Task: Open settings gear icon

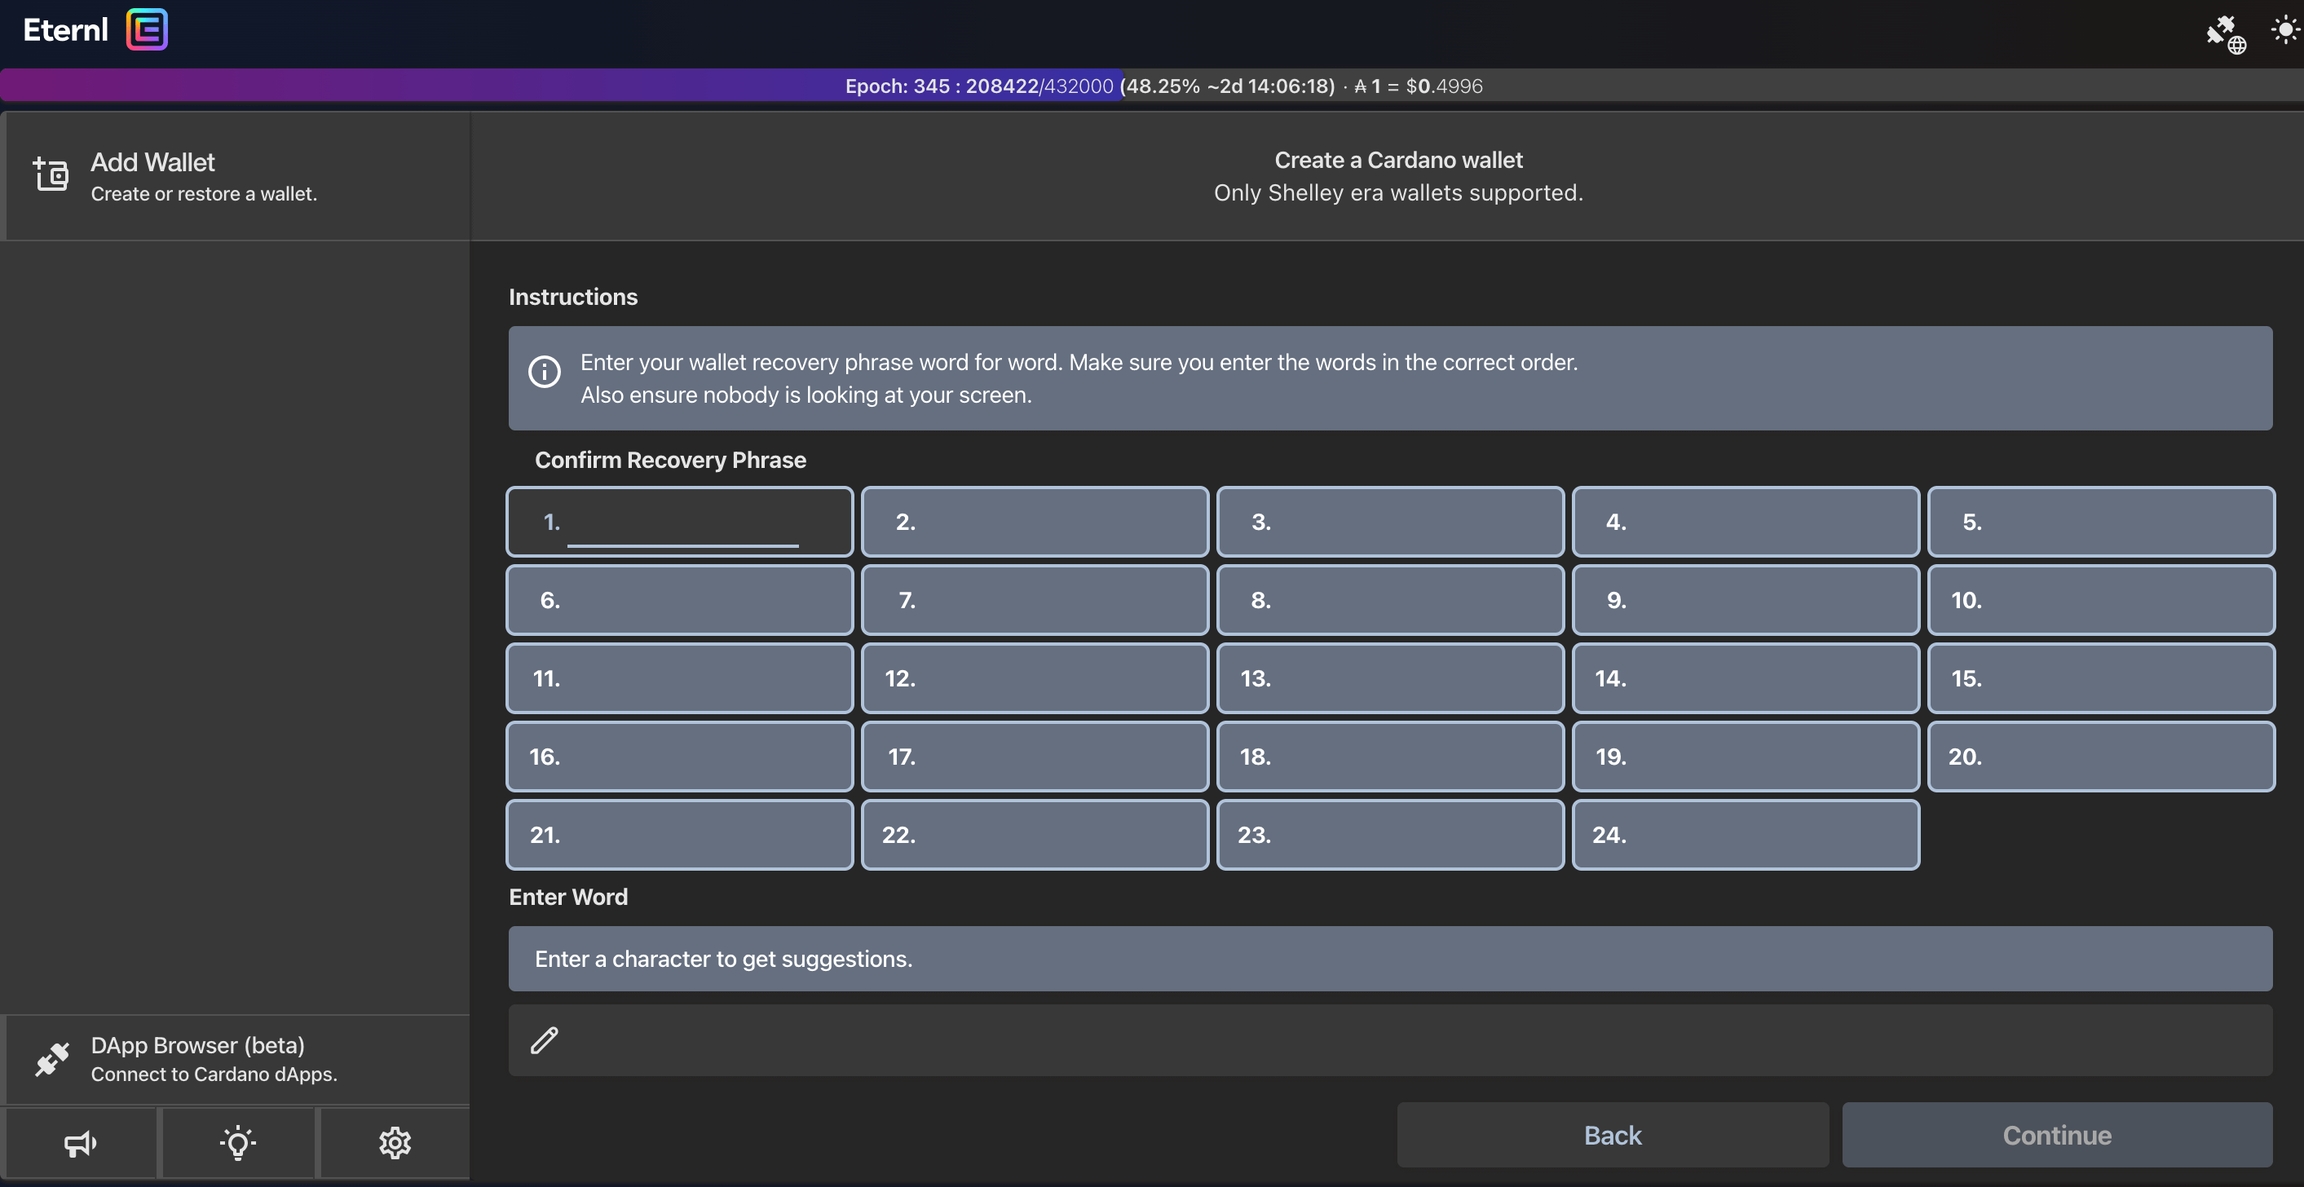Action: [x=395, y=1143]
